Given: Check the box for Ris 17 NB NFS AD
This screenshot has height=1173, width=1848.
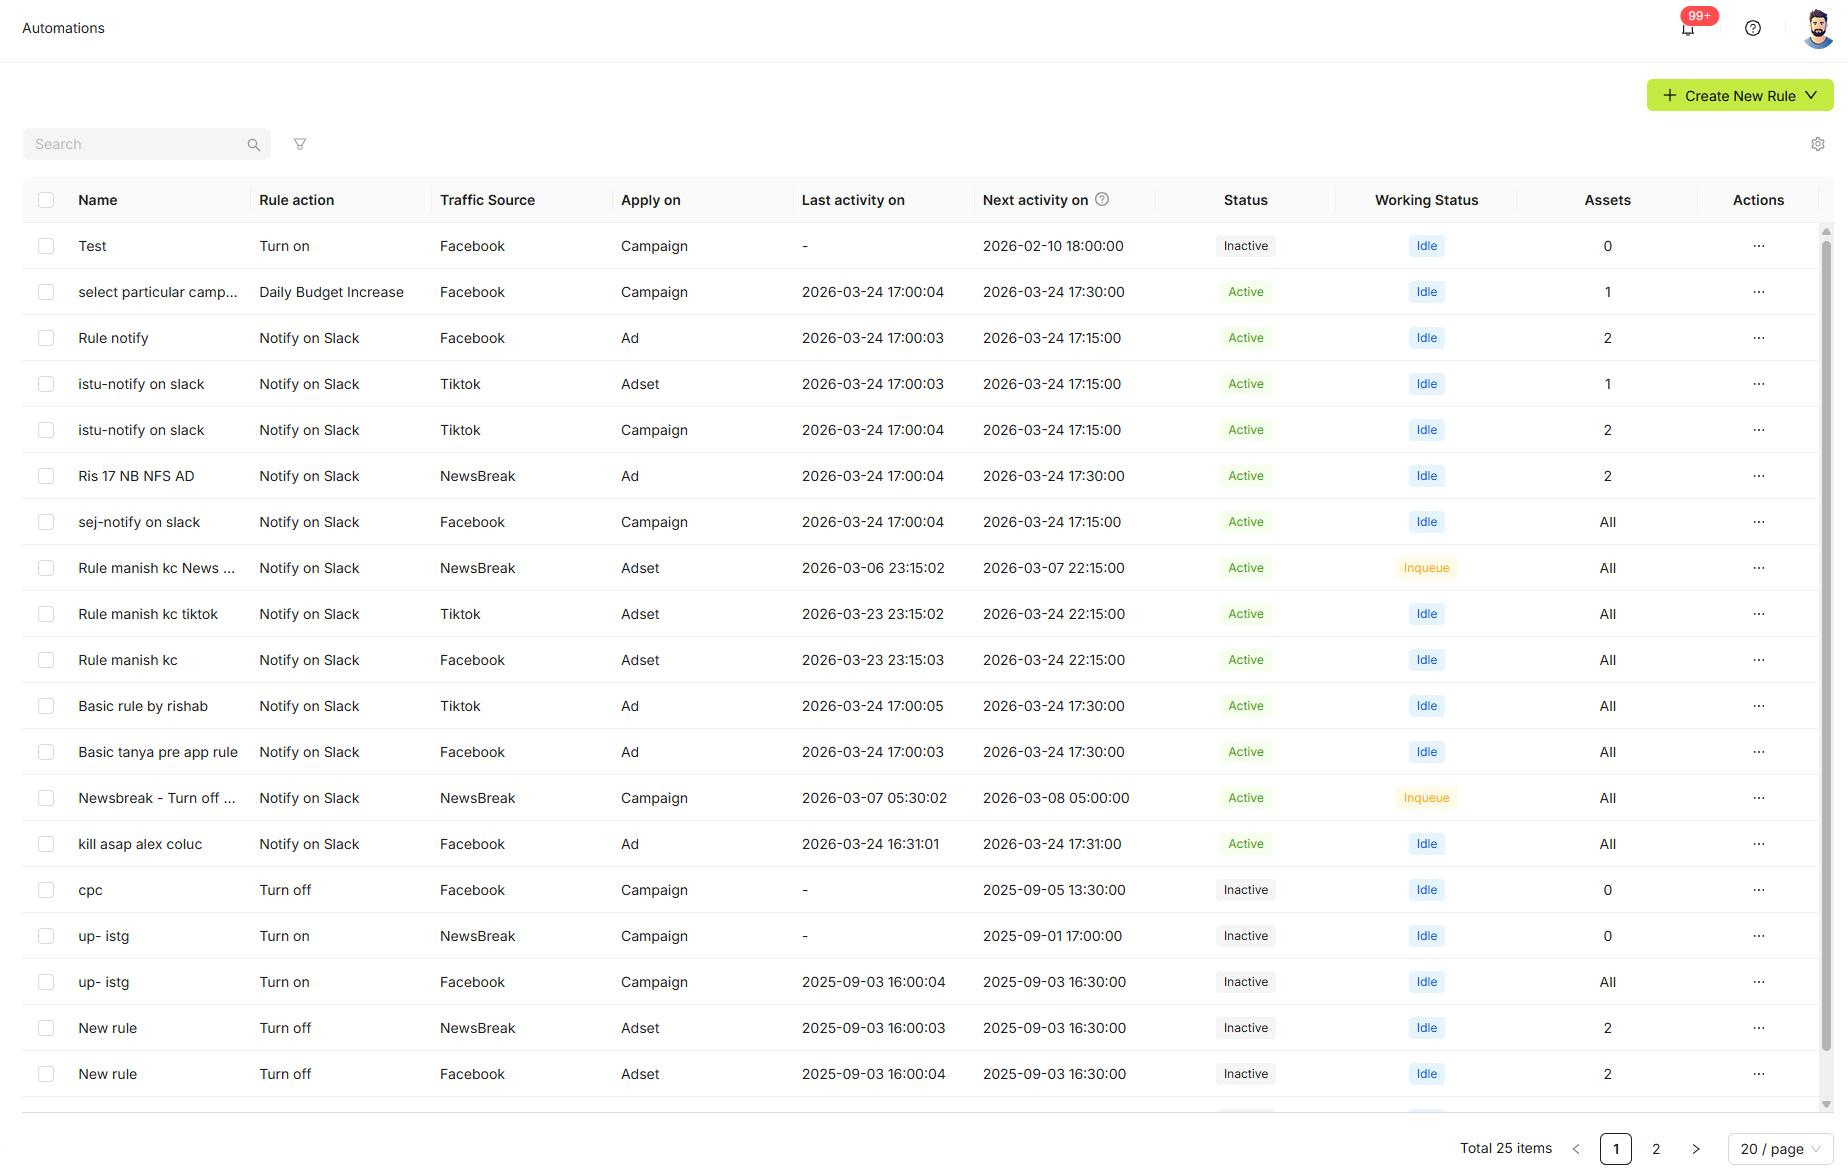Looking at the screenshot, I should [x=46, y=476].
